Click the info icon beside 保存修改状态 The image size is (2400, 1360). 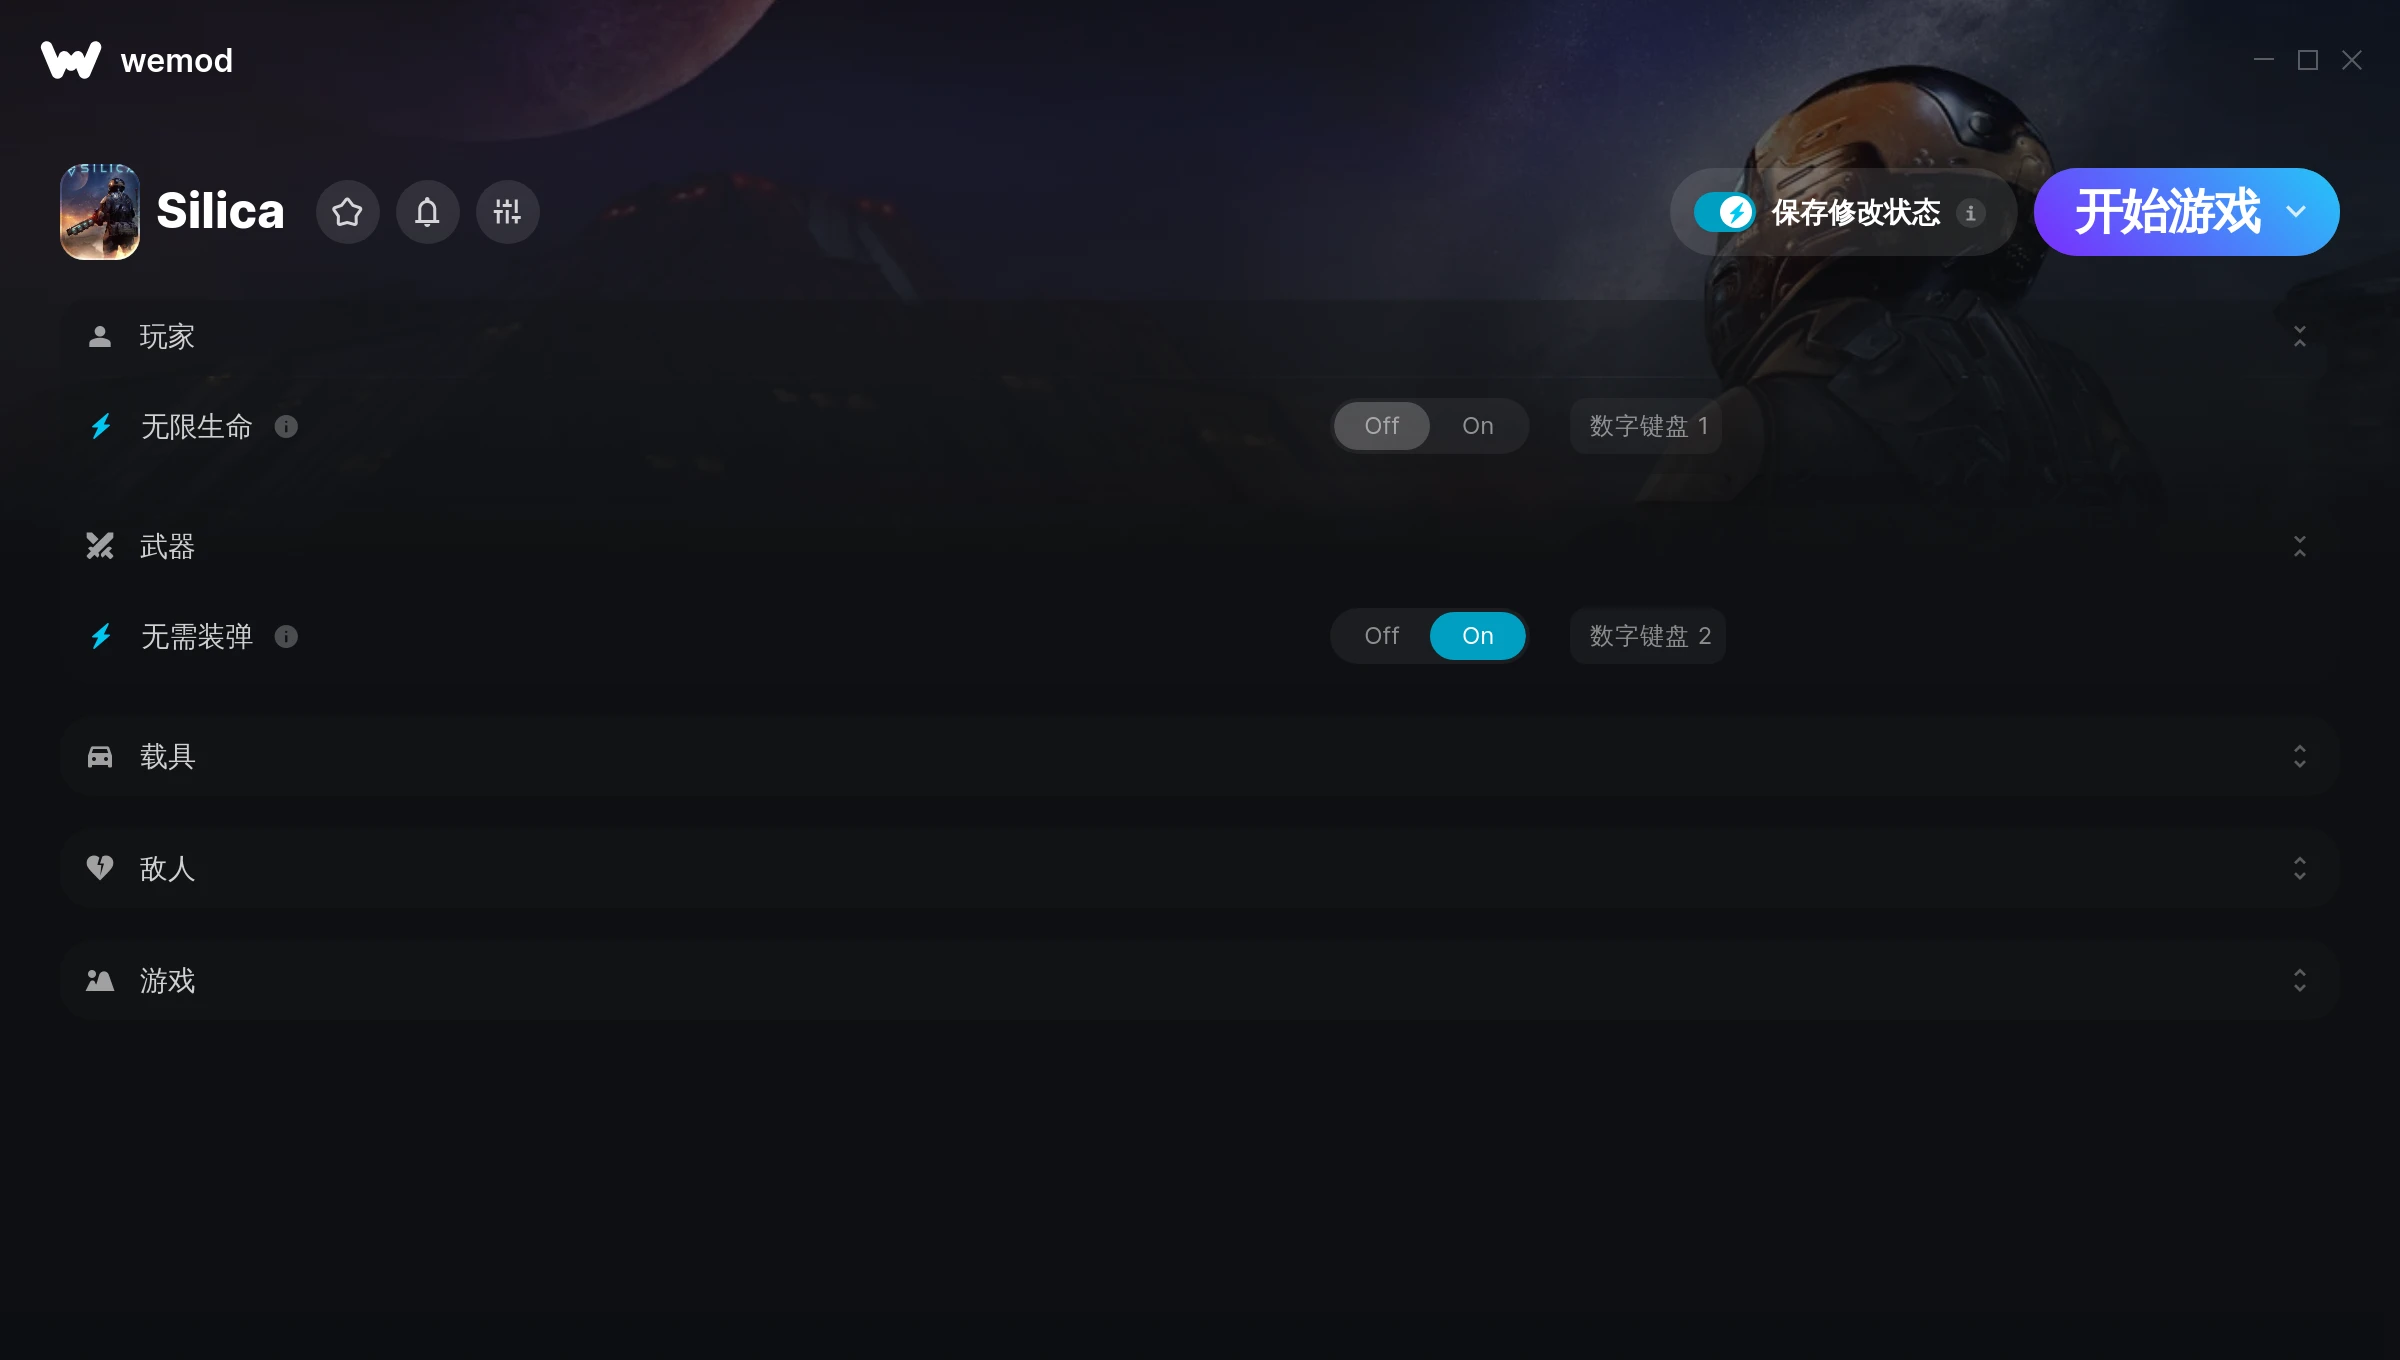pos(1970,213)
